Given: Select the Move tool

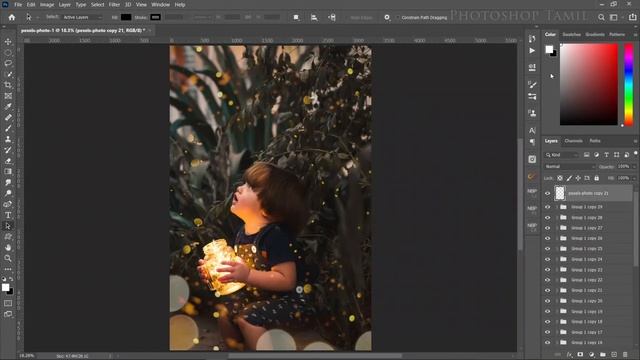Looking at the screenshot, I should pyautogui.click(x=8, y=42).
